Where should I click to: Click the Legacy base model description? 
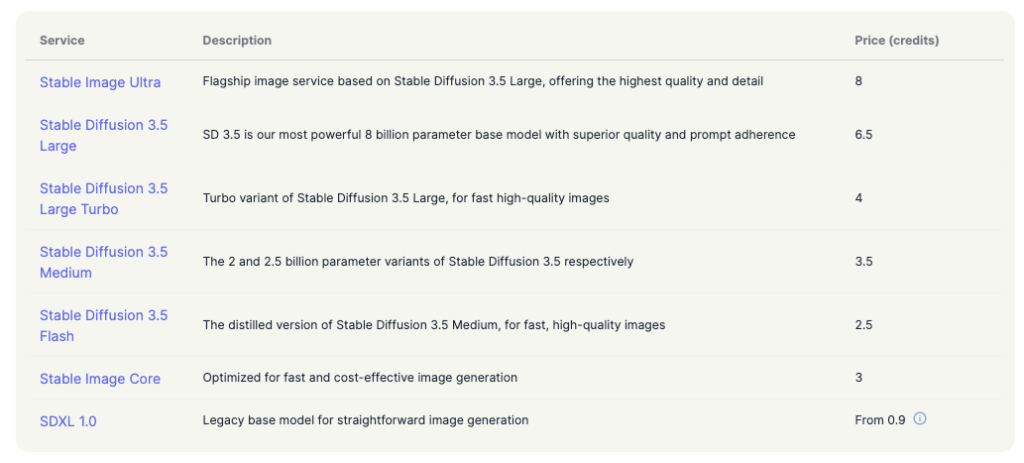[365, 421]
